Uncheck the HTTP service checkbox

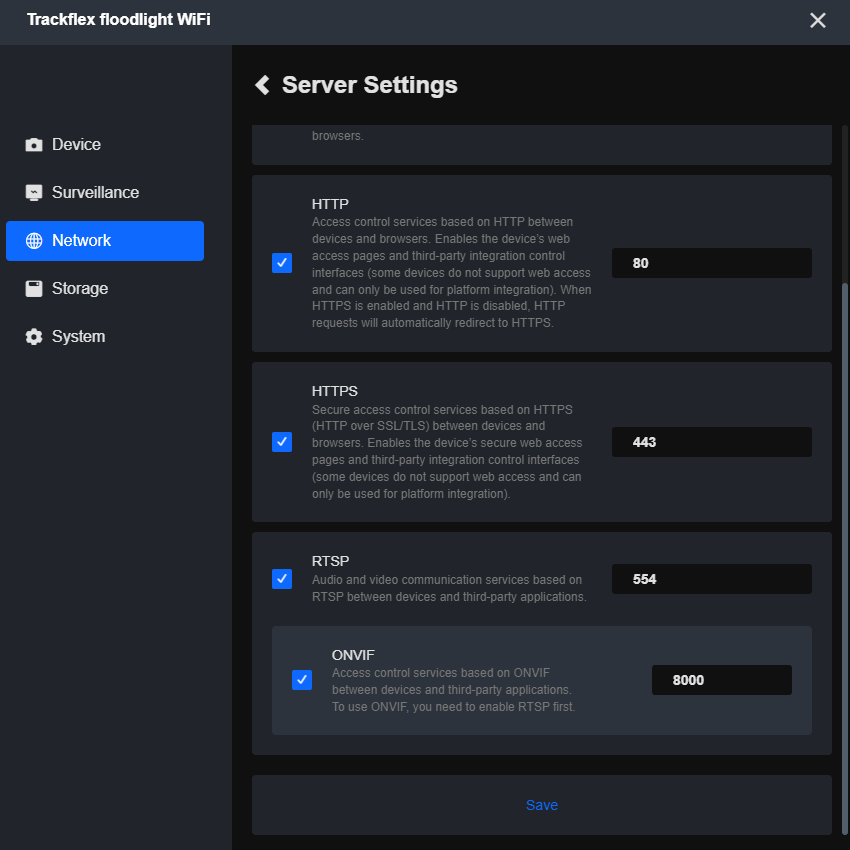coord(282,263)
